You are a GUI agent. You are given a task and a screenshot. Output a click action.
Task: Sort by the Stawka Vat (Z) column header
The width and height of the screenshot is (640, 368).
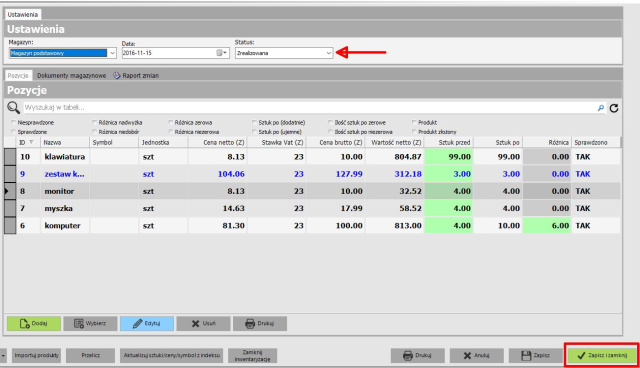coord(277,142)
